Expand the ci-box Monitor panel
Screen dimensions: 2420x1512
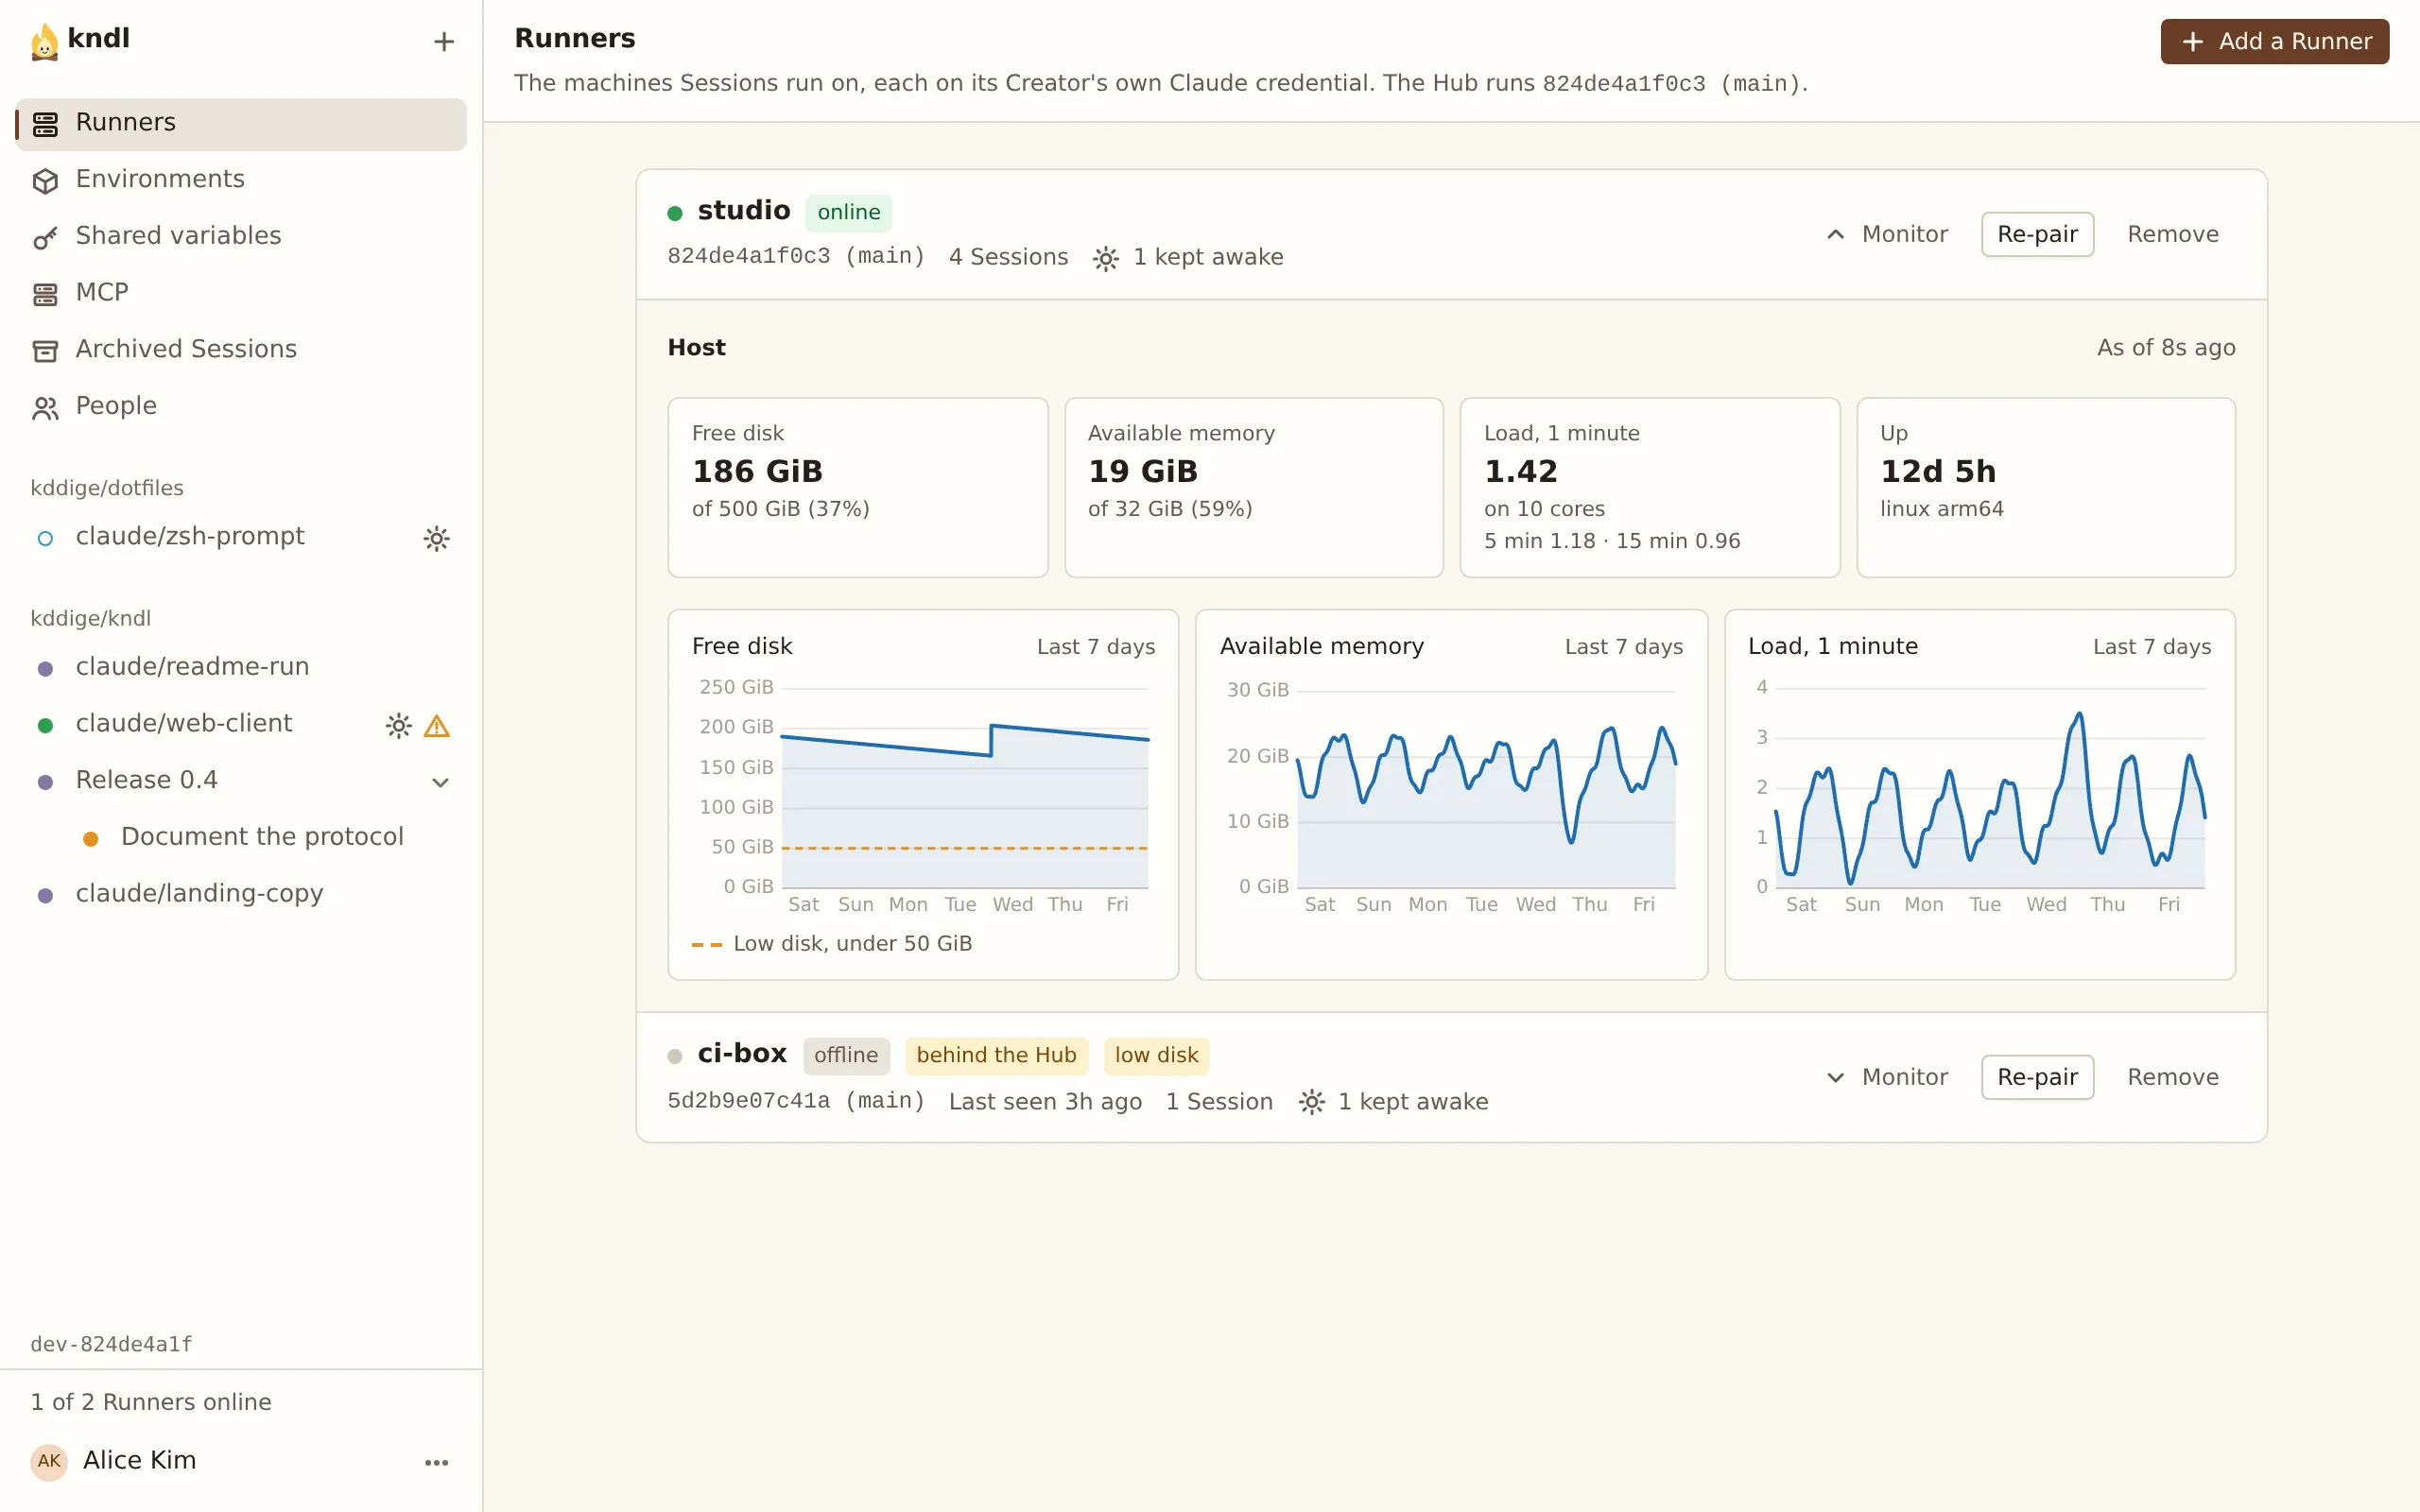coord(1887,1077)
